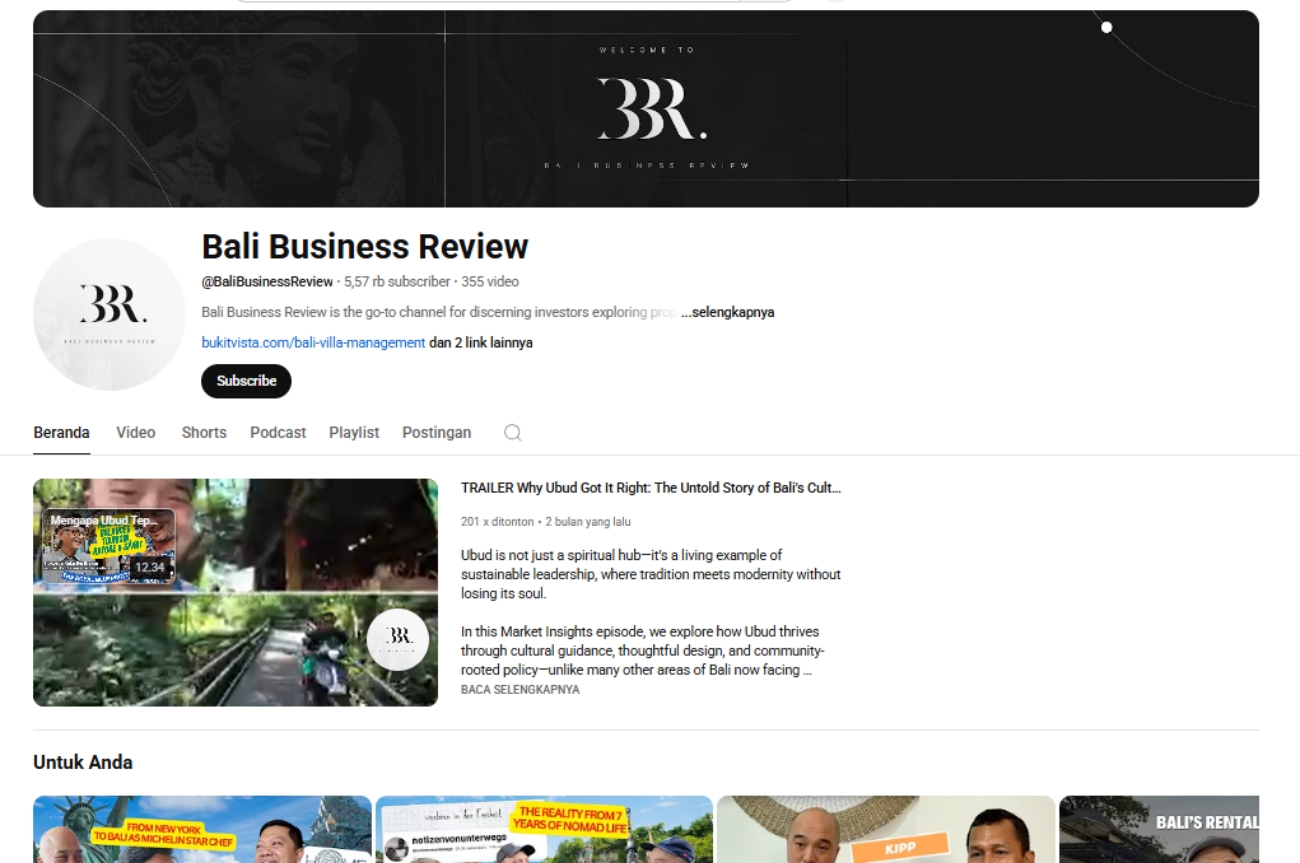Switch to the Shorts tab
This screenshot has width=1300, height=863.
pyautogui.click(x=204, y=432)
